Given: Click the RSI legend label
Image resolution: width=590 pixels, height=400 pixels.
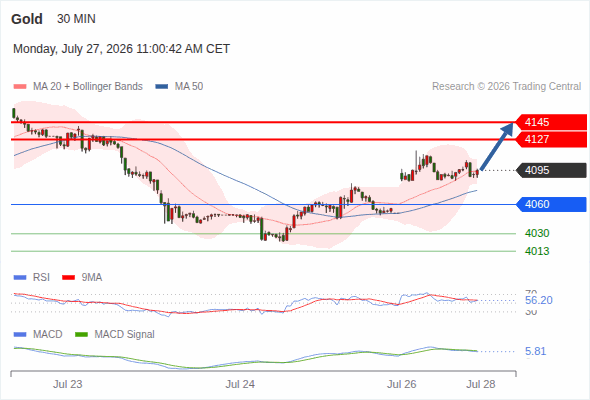Looking at the screenshot, I should 41,278.
